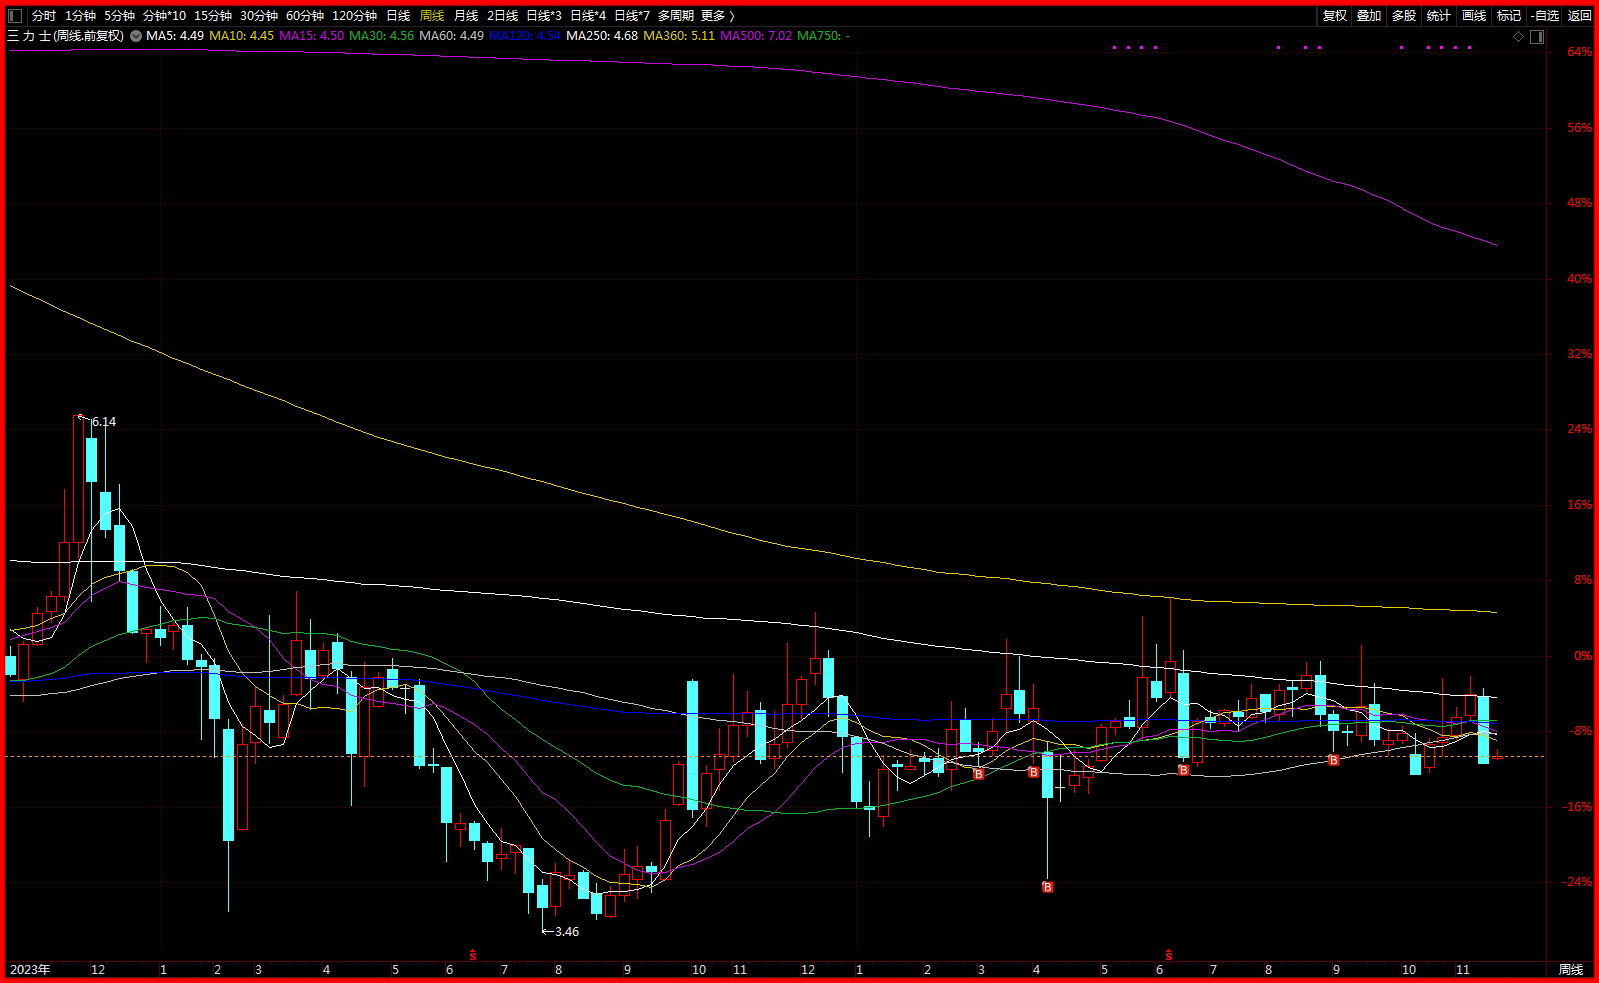
Task: Click the red B marker below the long-wick candle
Action: [x=1047, y=887]
